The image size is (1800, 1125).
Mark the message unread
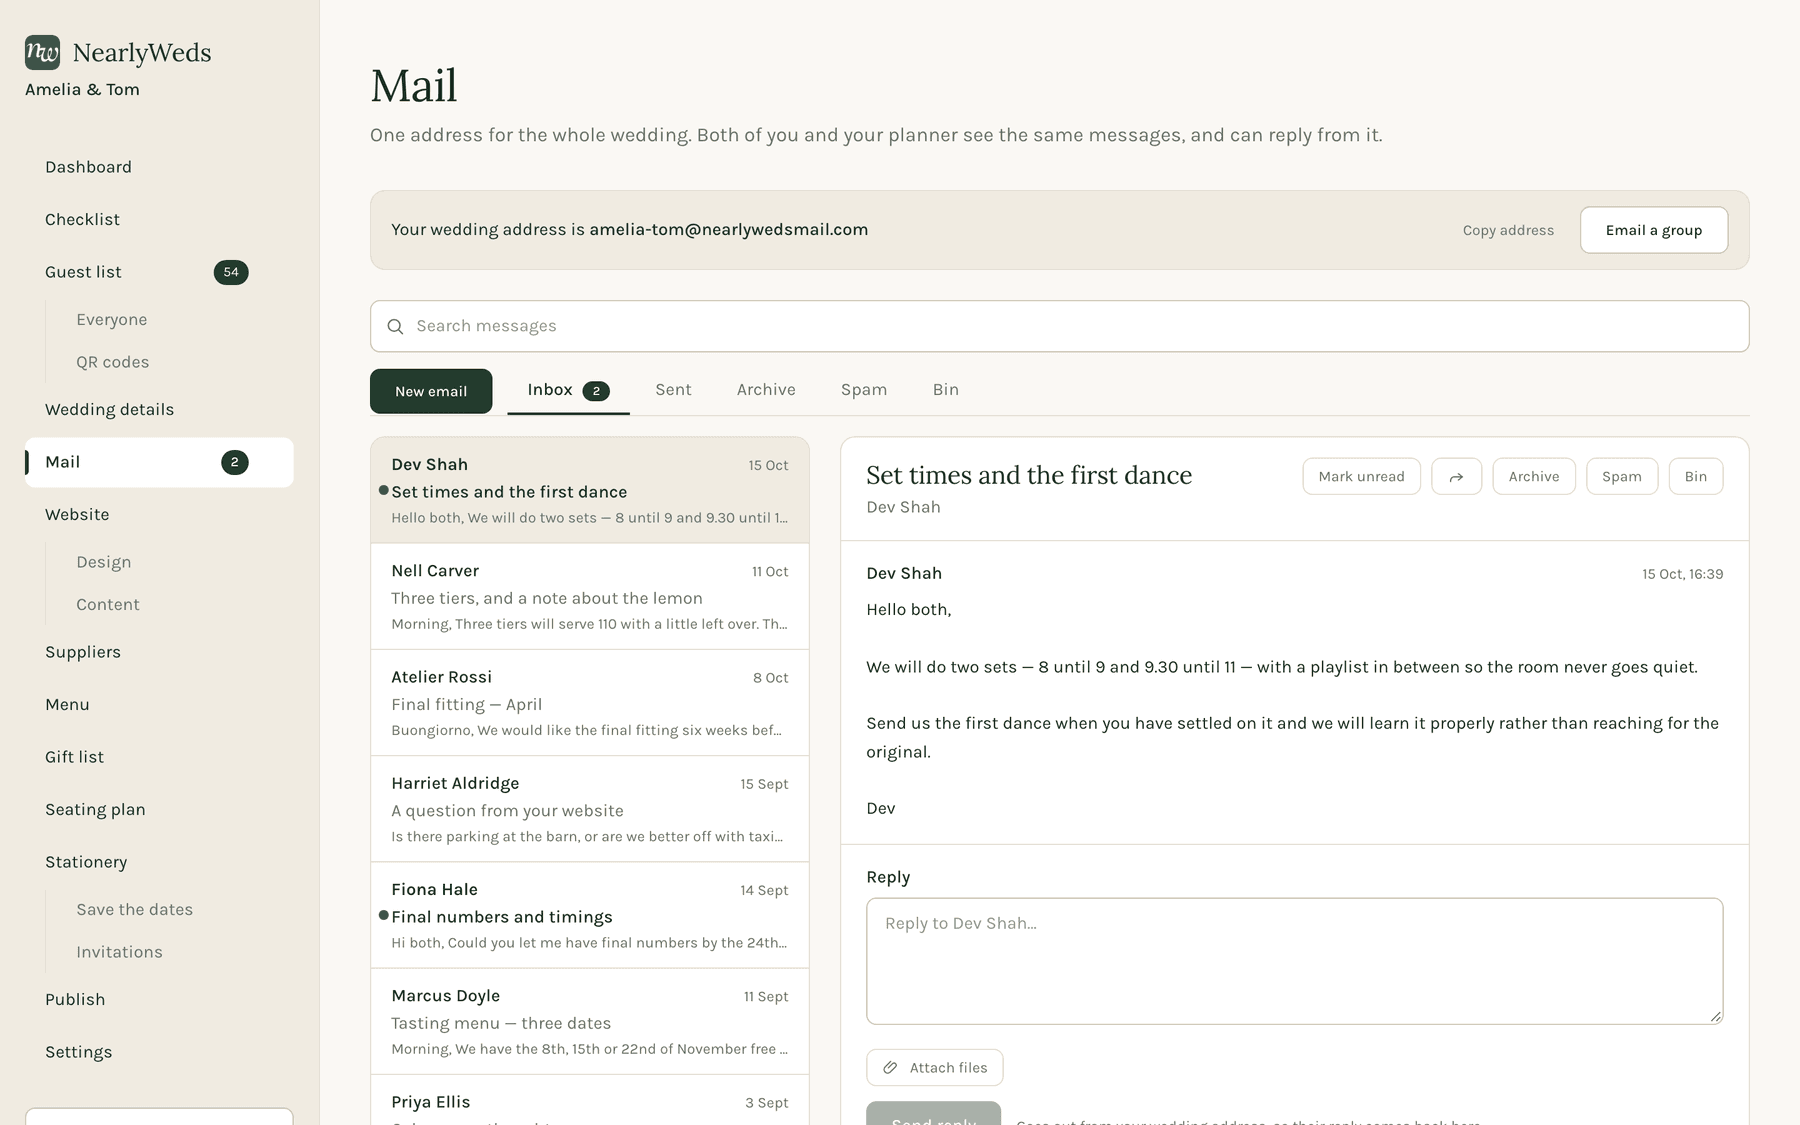[1361, 477]
